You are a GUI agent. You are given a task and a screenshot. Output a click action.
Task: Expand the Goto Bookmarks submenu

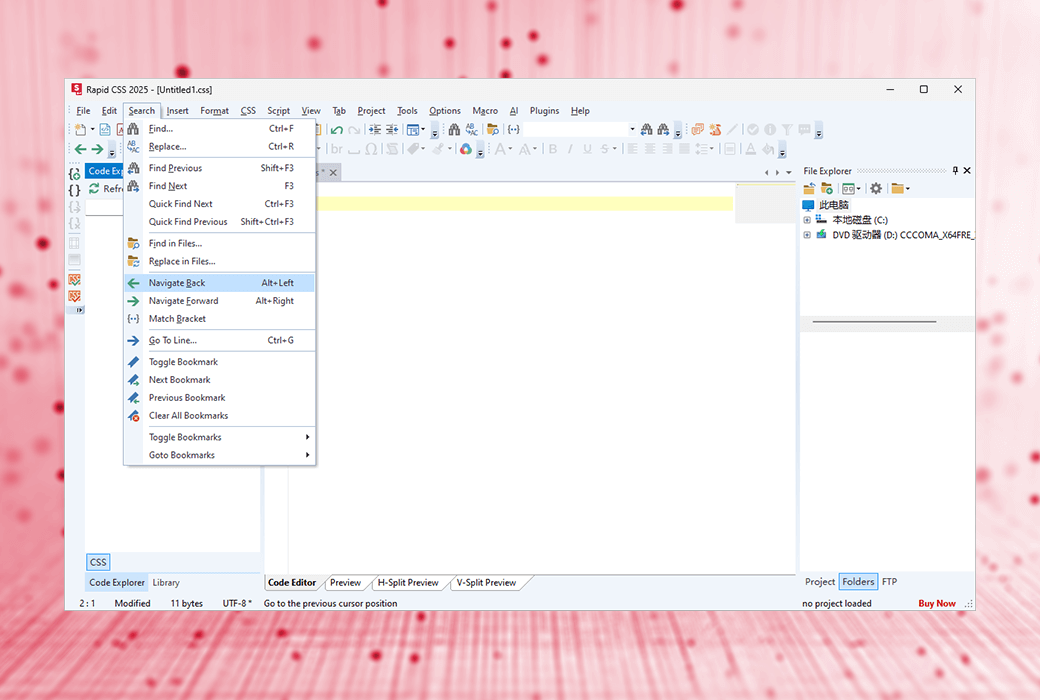pos(220,455)
